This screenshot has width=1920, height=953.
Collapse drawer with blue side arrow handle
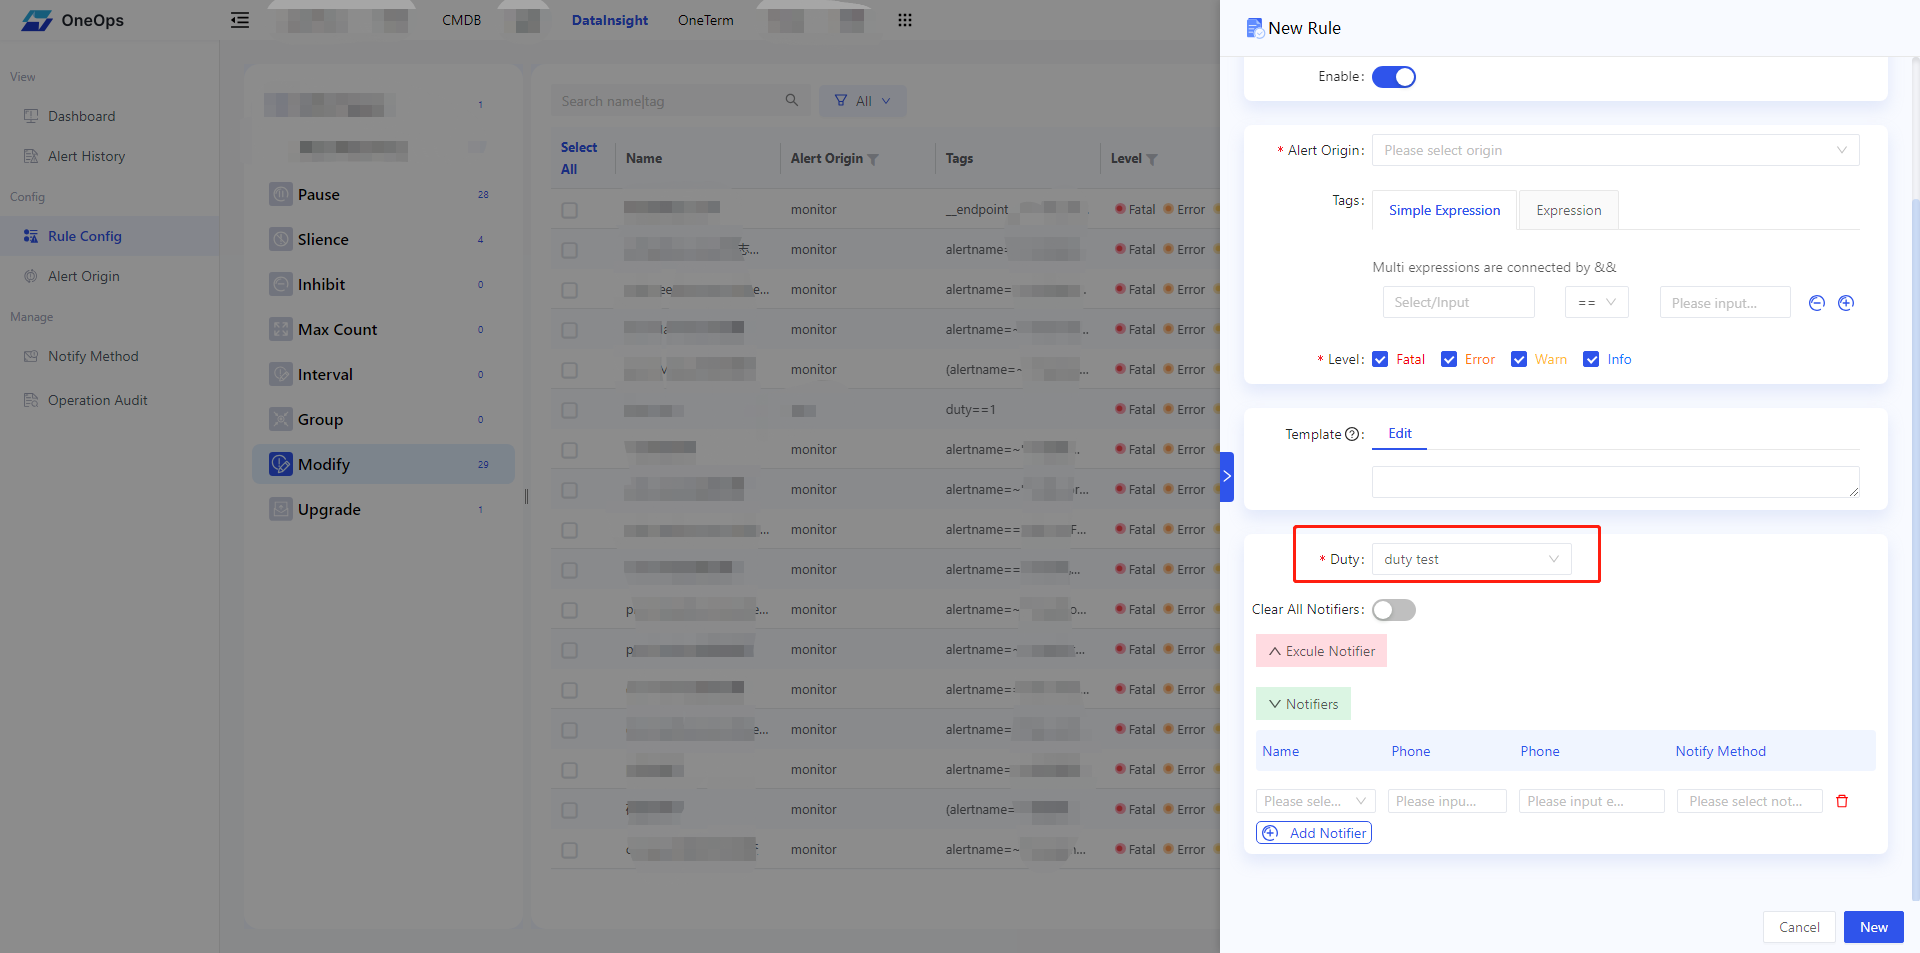coord(1227,476)
